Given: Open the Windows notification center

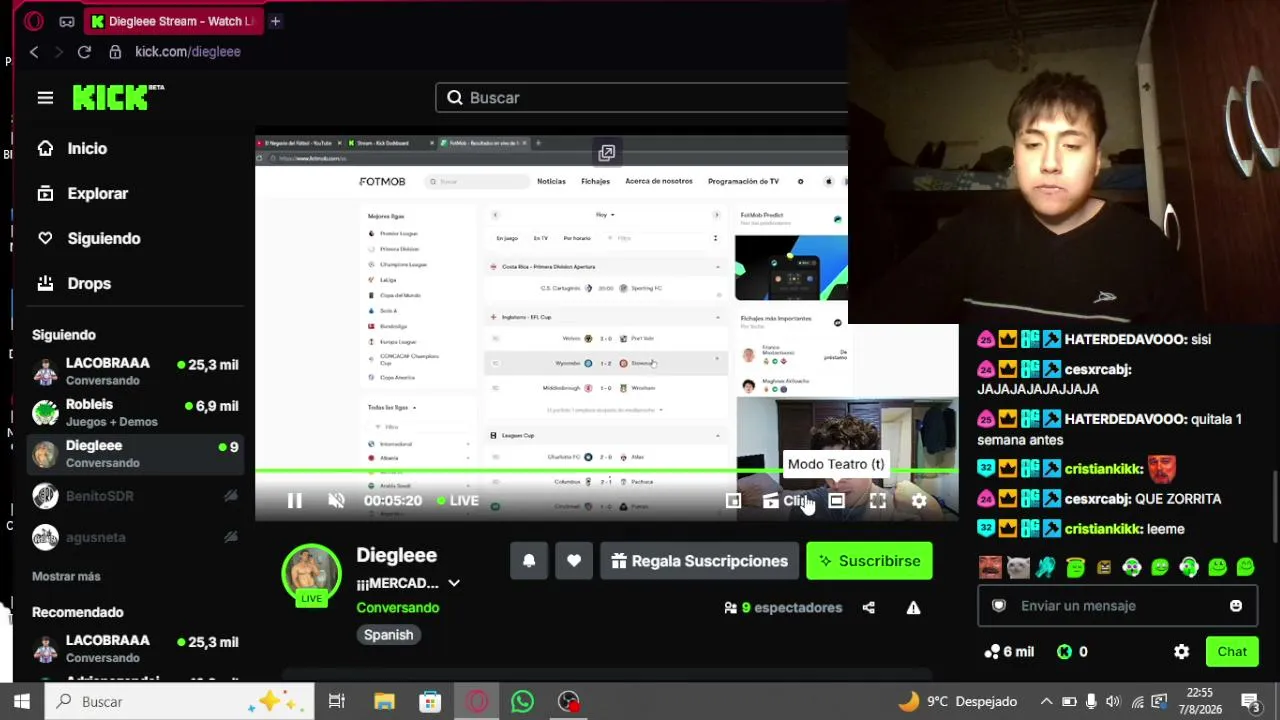Looking at the screenshot, I should point(1249,702).
